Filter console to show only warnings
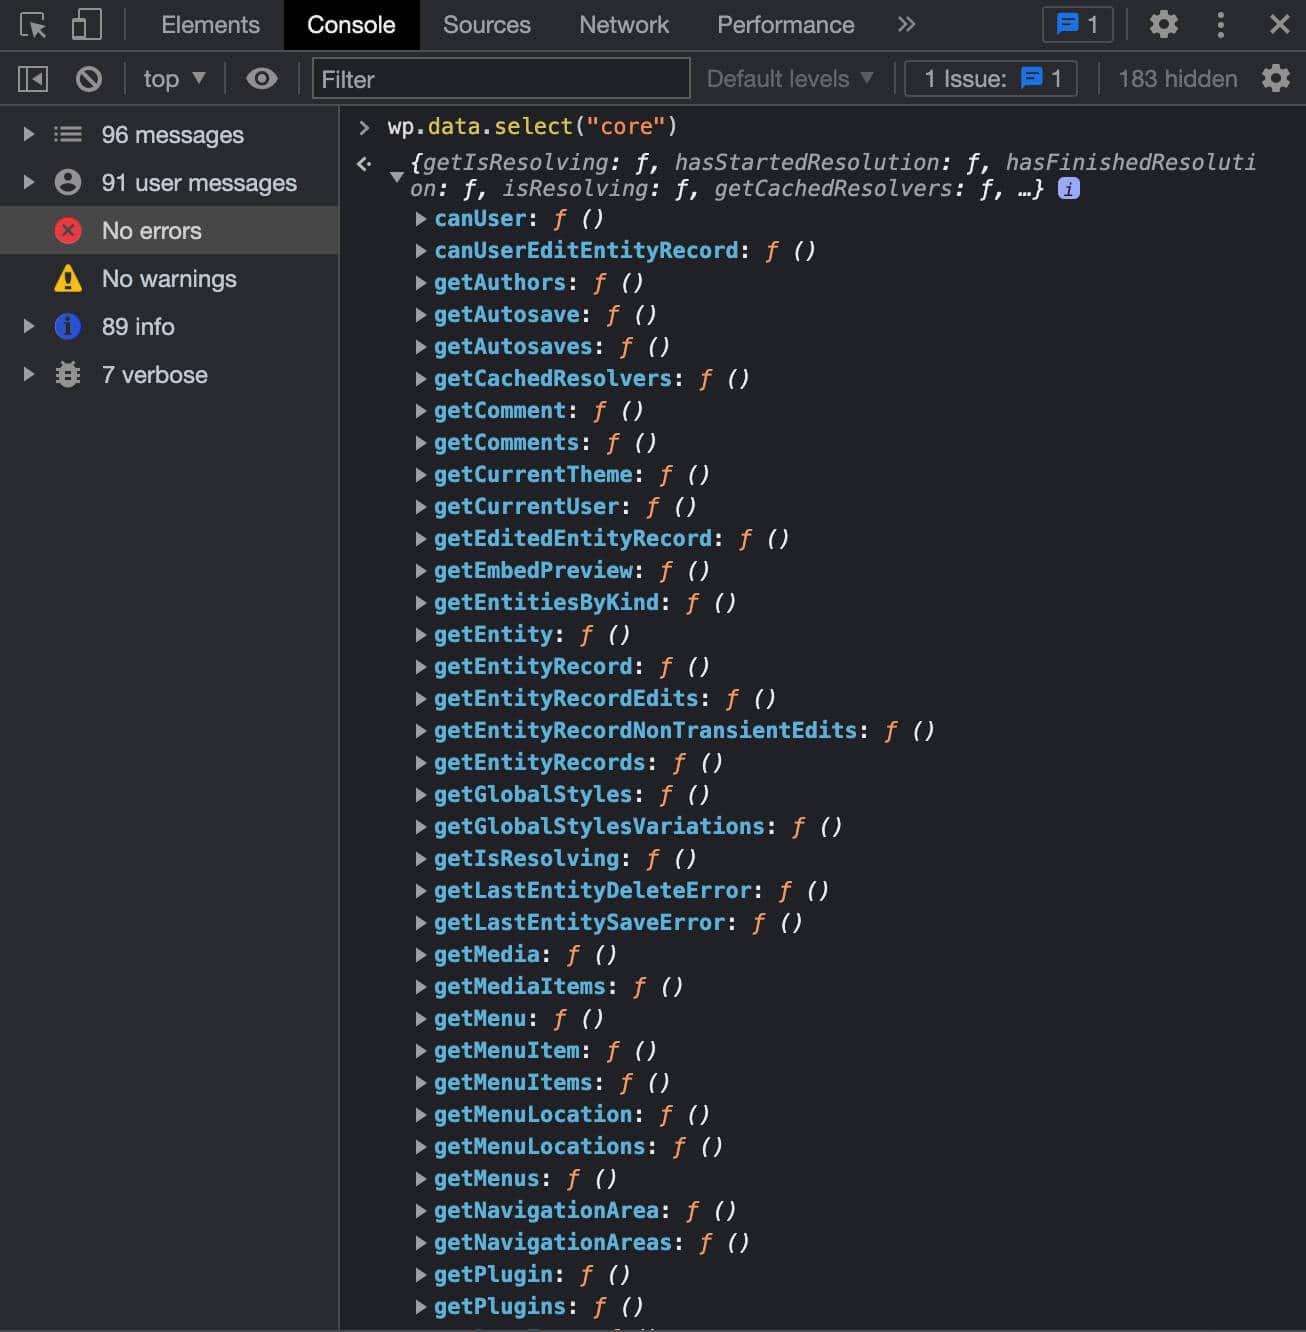The height and width of the screenshot is (1332, 1306). [168, 278]
